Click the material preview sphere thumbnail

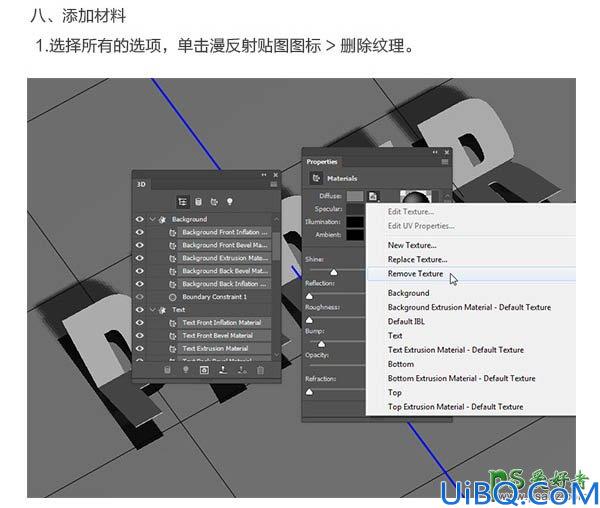tap(416, 197)
